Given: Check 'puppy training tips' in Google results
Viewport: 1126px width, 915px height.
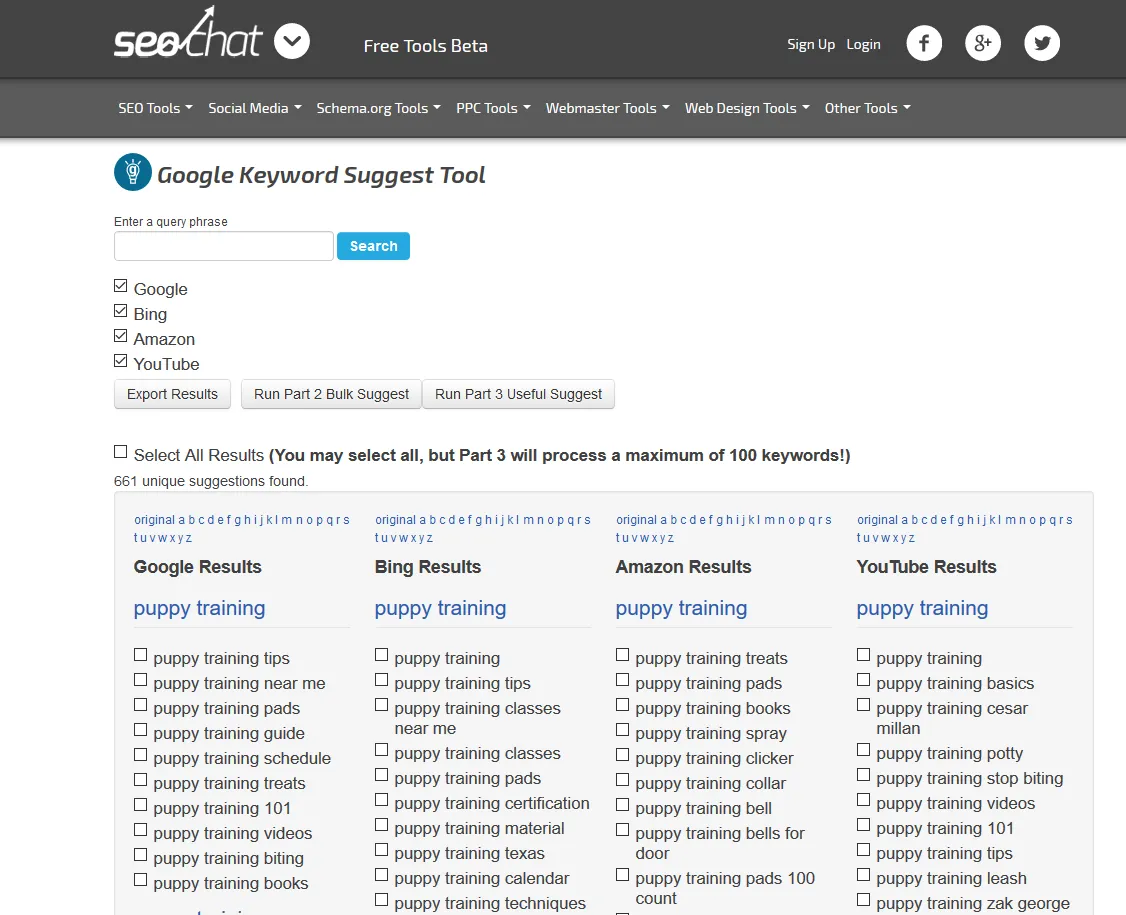Looking at the screenshot, I should pos(141,654).
